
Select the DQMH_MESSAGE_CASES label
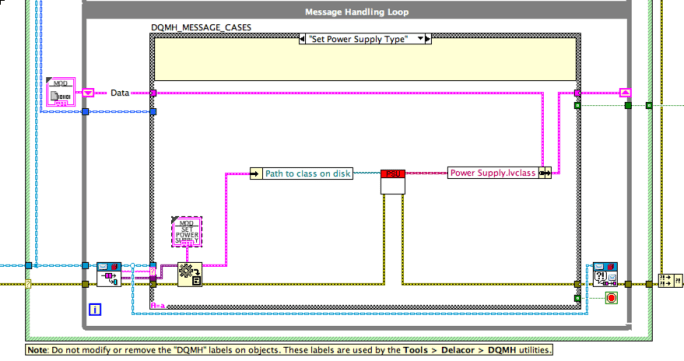point(201,27)
